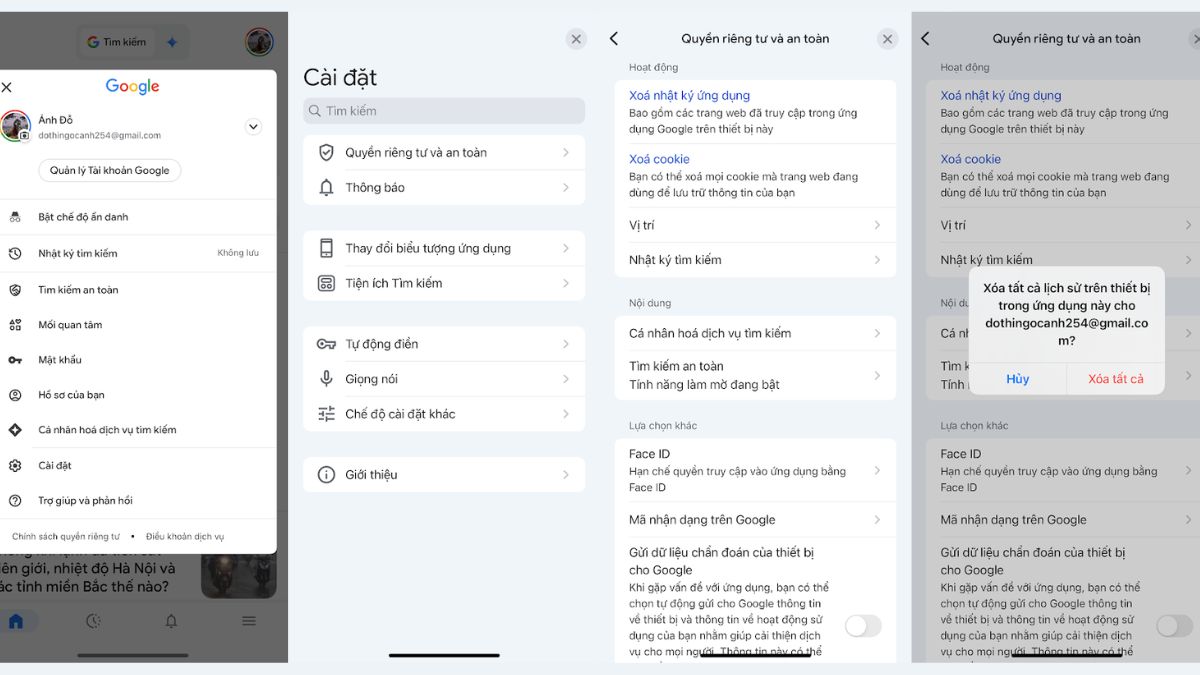The height and width of the screenshot is (675, 1200).
Task: Open Face ID chevron on undimmed privacy screen
Action: tap(877, 470)
